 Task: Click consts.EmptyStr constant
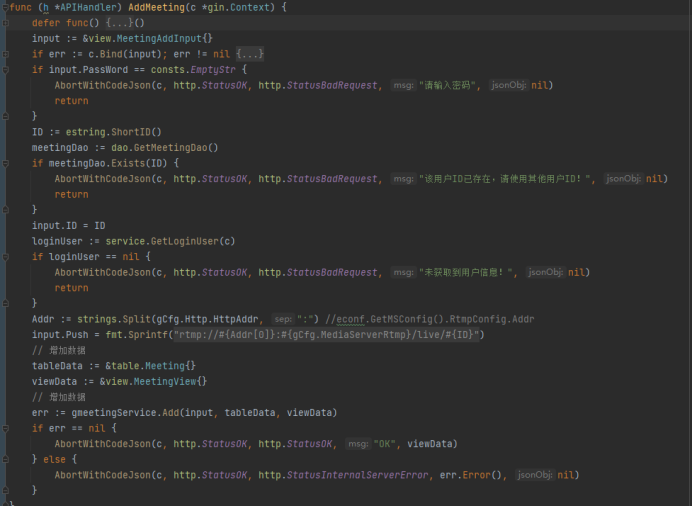[193, 70]
